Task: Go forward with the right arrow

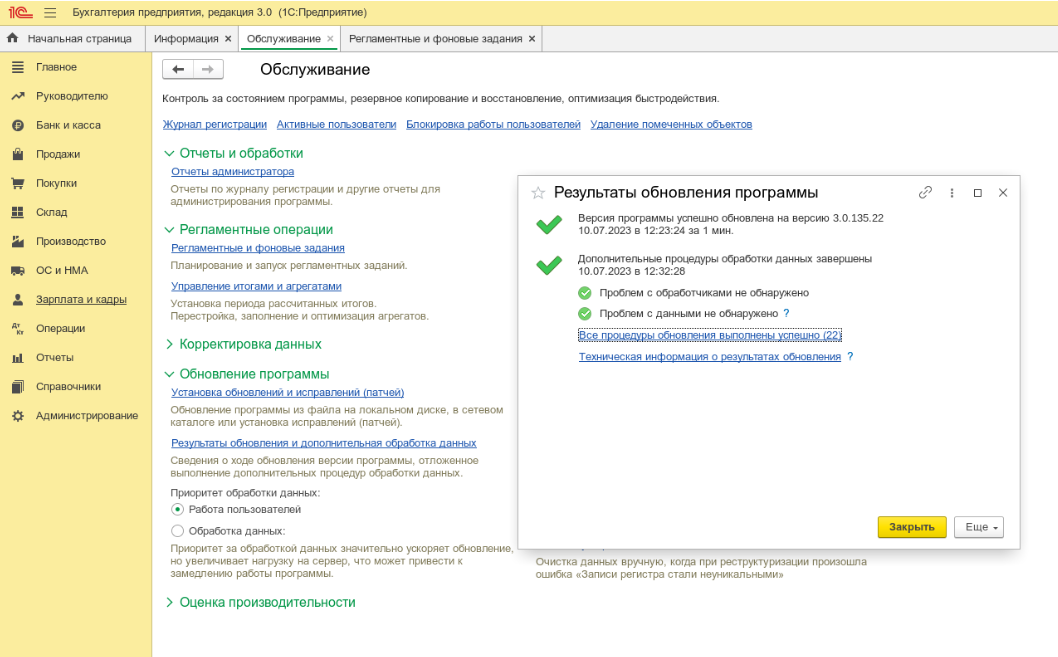Action: pos(208,69)
